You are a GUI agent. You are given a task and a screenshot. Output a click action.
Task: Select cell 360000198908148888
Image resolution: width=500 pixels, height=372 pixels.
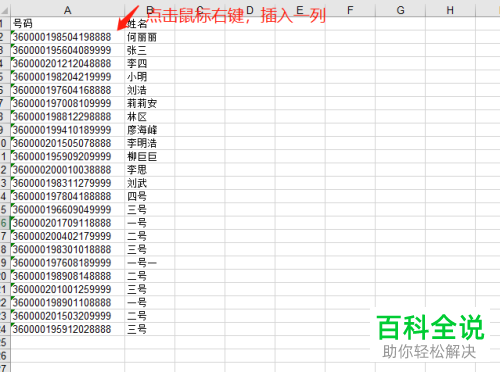click(67, 276)
